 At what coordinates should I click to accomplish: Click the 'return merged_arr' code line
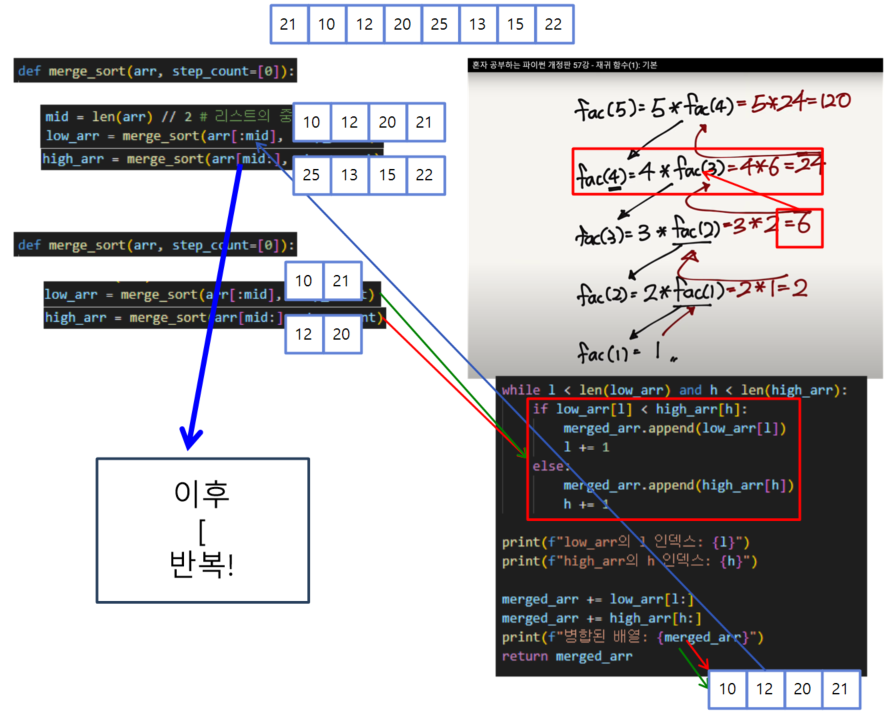tap(566, 657)
